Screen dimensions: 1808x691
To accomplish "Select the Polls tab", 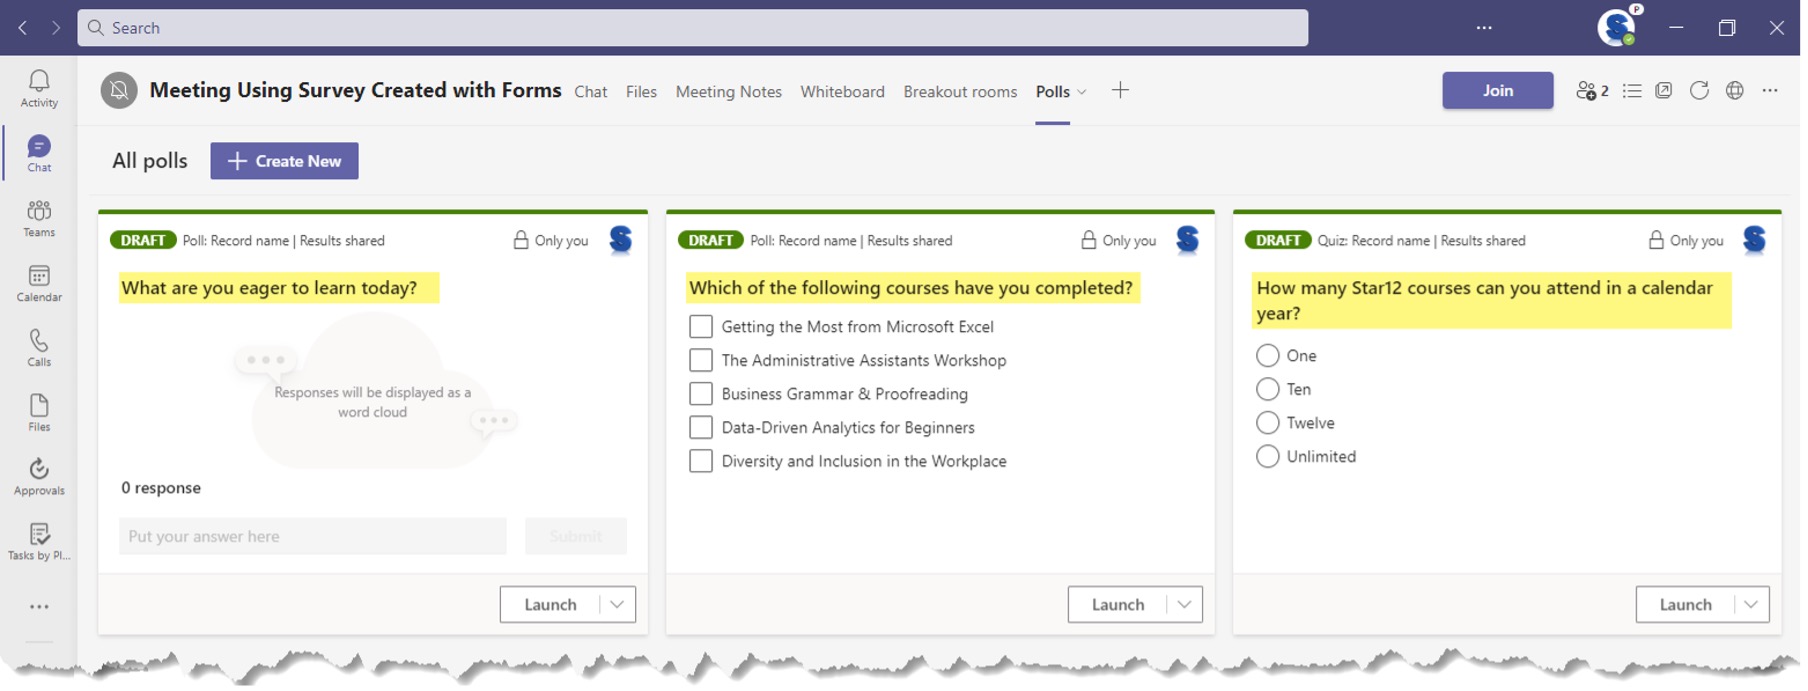I will tap(1053, 92).
